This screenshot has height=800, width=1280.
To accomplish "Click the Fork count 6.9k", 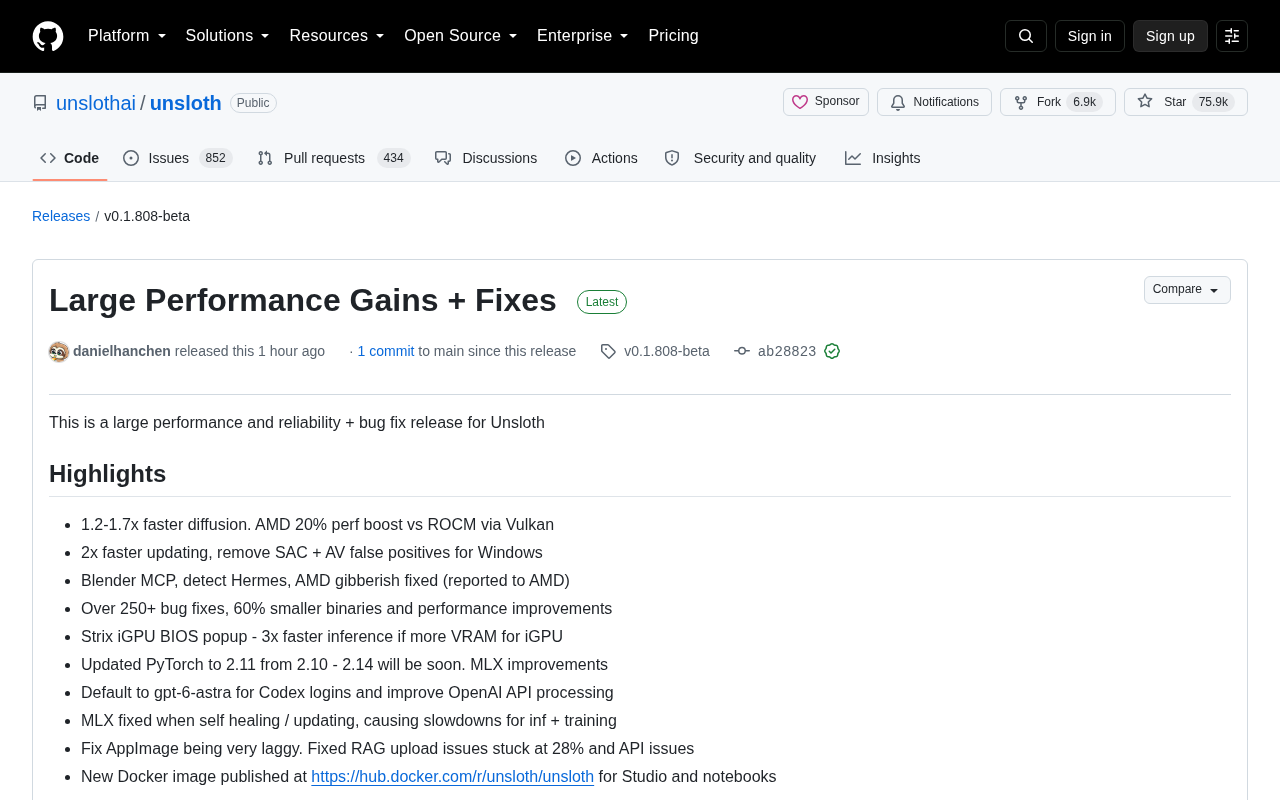I will (x=1085, y=102).
